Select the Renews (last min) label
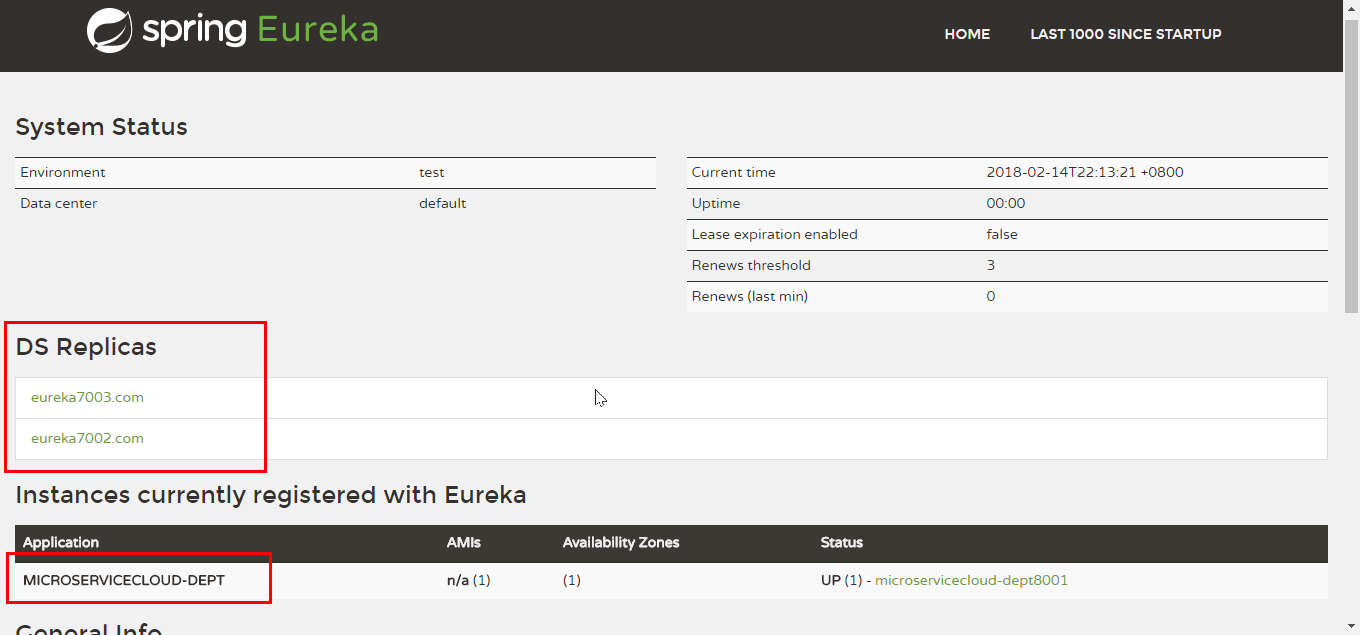1360x635 pixels. (749, 296)
